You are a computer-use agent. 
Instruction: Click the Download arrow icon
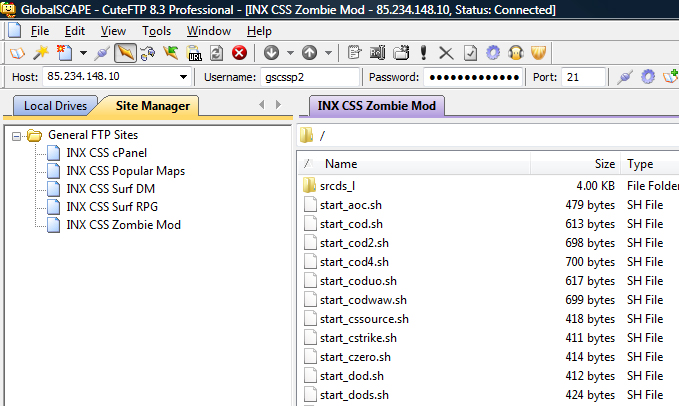[x=272, y=53]
